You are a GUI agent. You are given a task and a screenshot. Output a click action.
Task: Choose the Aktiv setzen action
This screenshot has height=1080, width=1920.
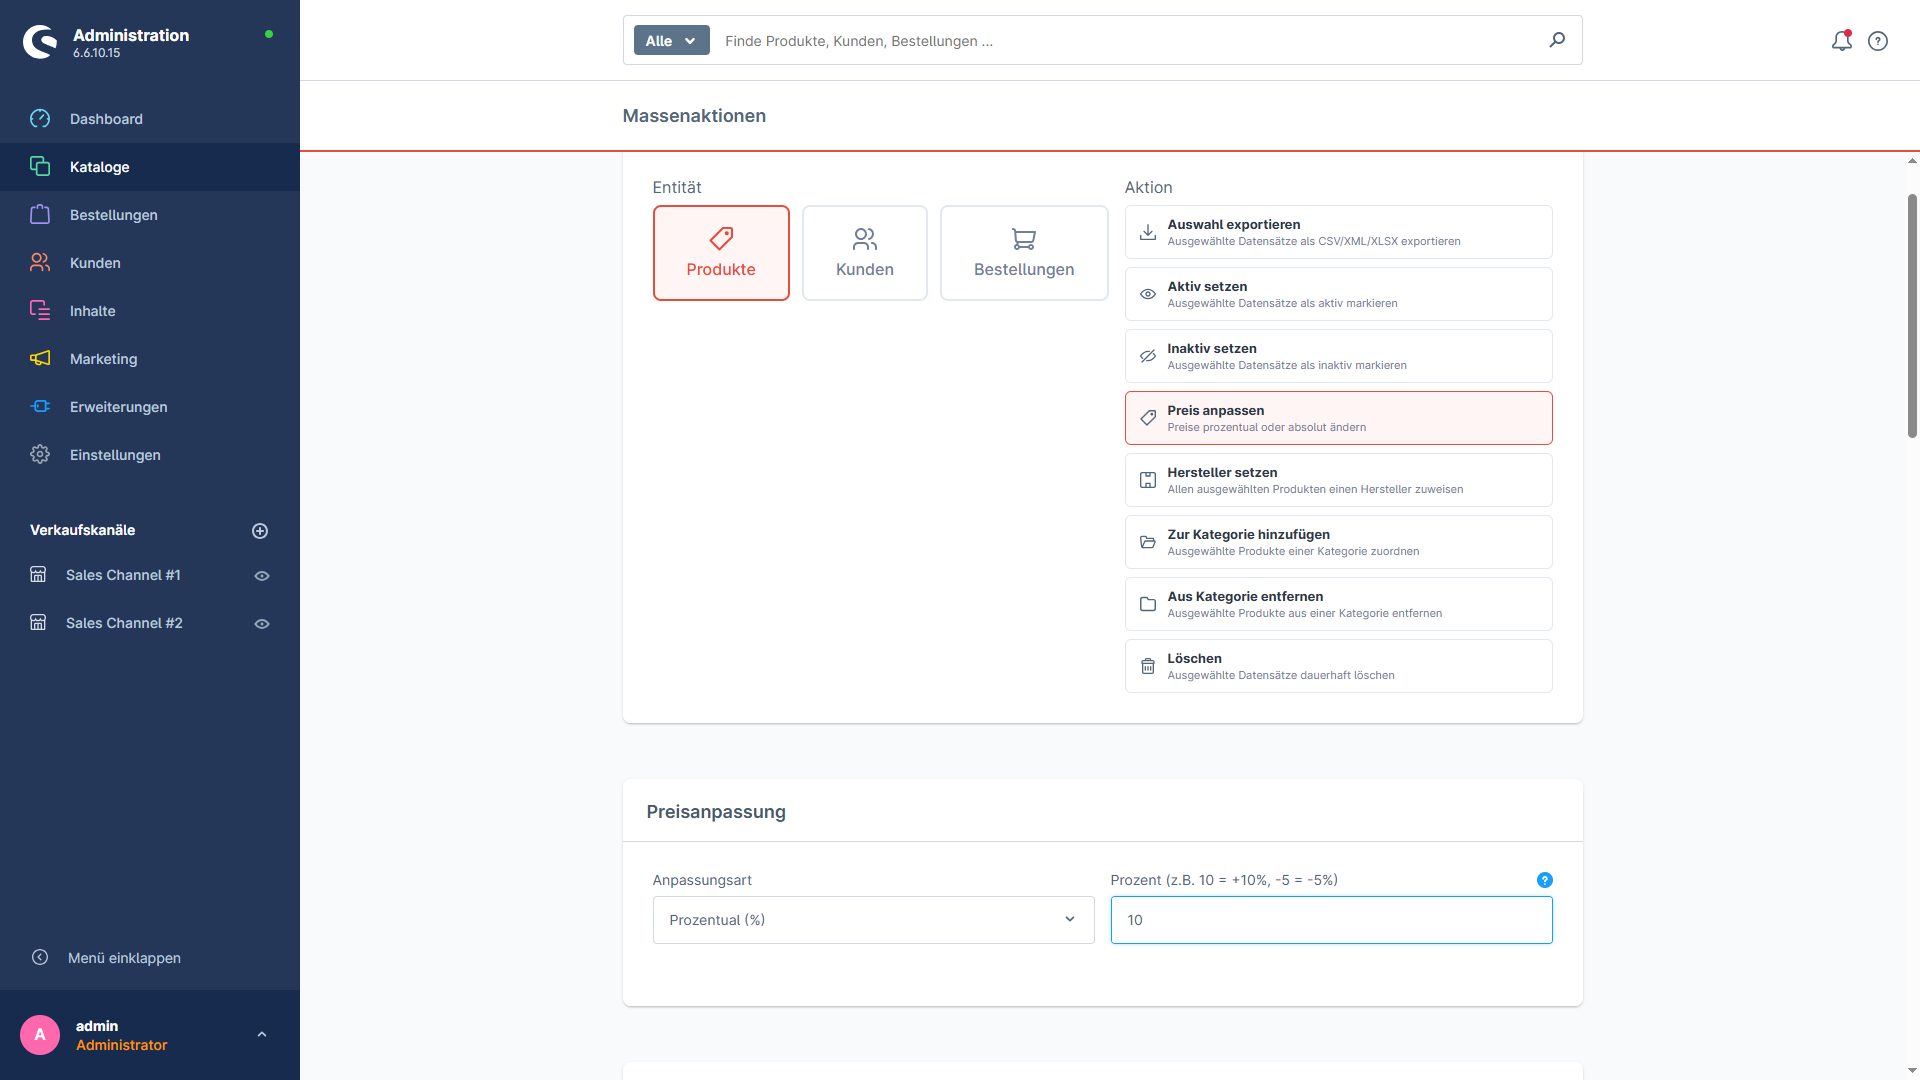[1338, 294]
